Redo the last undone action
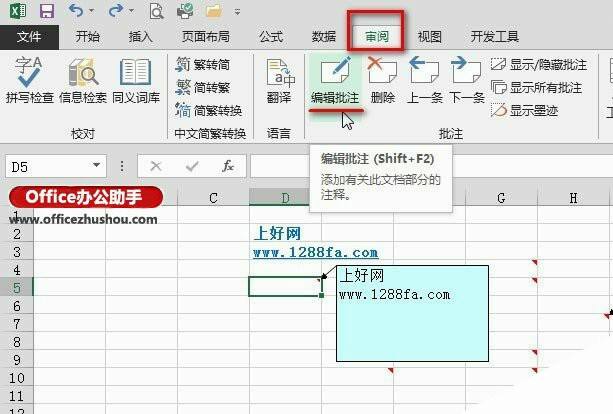Screen dimensions: 613x414 coord(115,11)
